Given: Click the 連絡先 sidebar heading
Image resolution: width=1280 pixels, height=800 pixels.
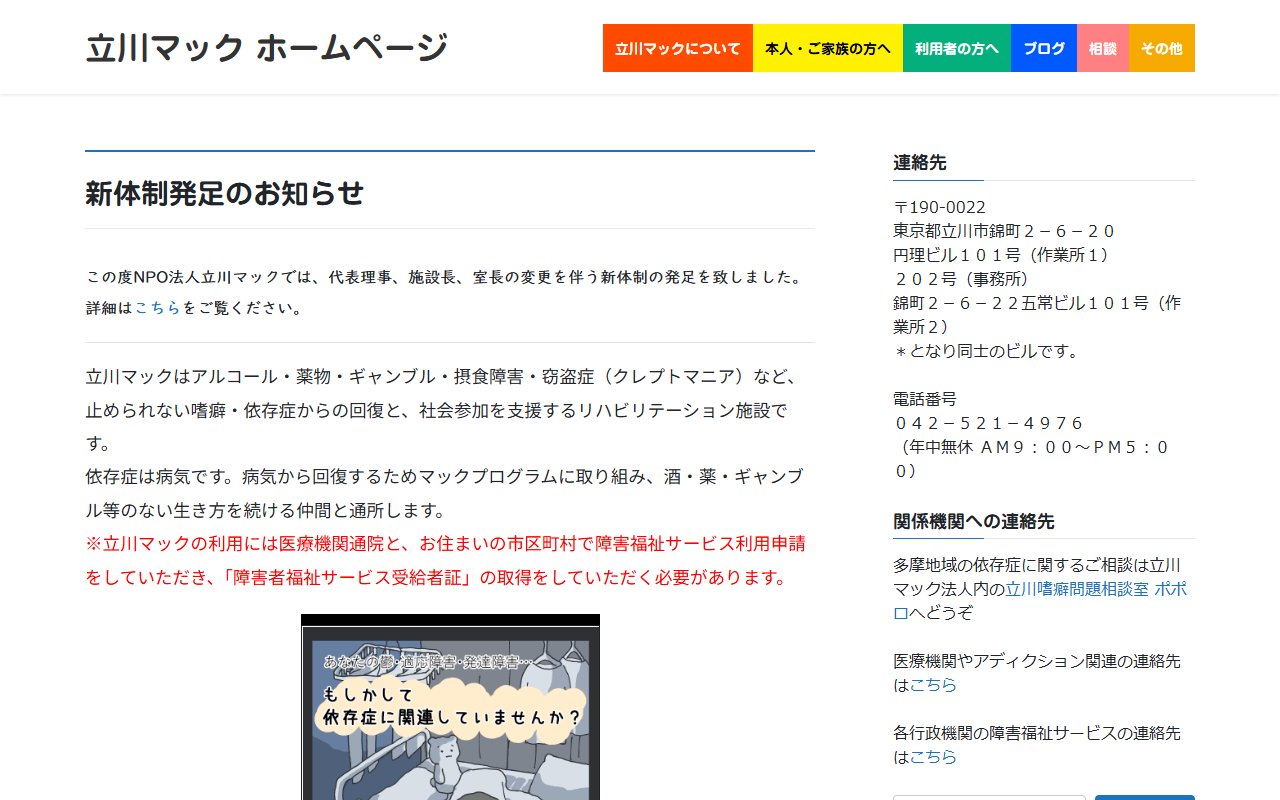Looking at the screenshot, I should pyautogui.click(x=920, y=162).
